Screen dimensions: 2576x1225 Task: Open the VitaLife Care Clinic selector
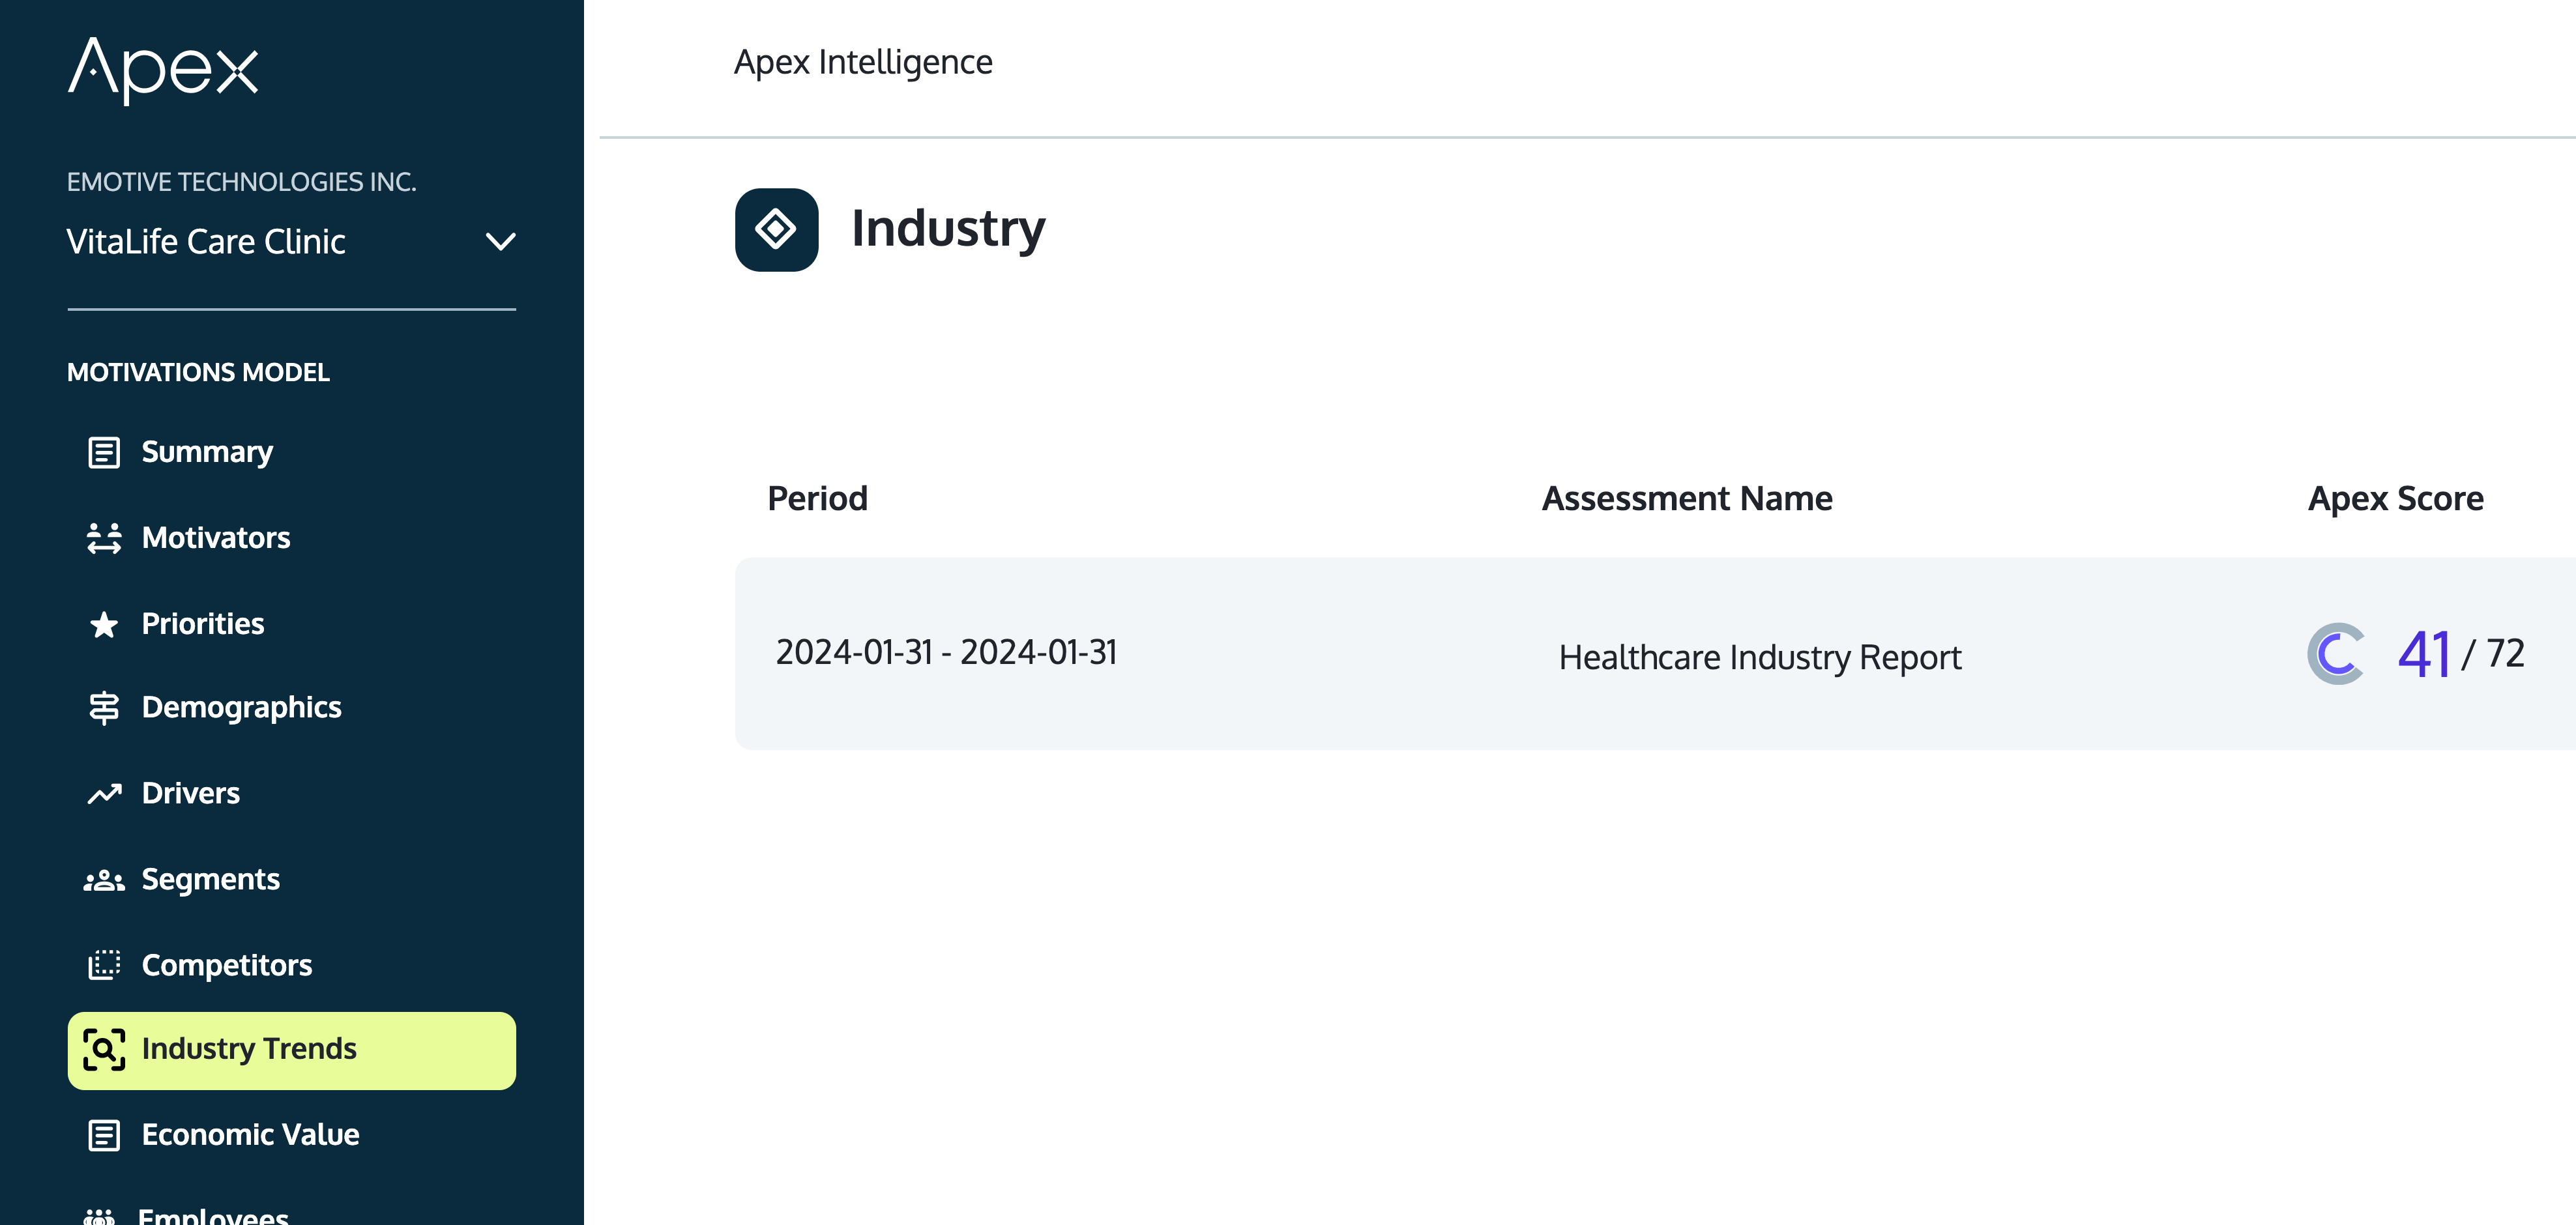291,241
